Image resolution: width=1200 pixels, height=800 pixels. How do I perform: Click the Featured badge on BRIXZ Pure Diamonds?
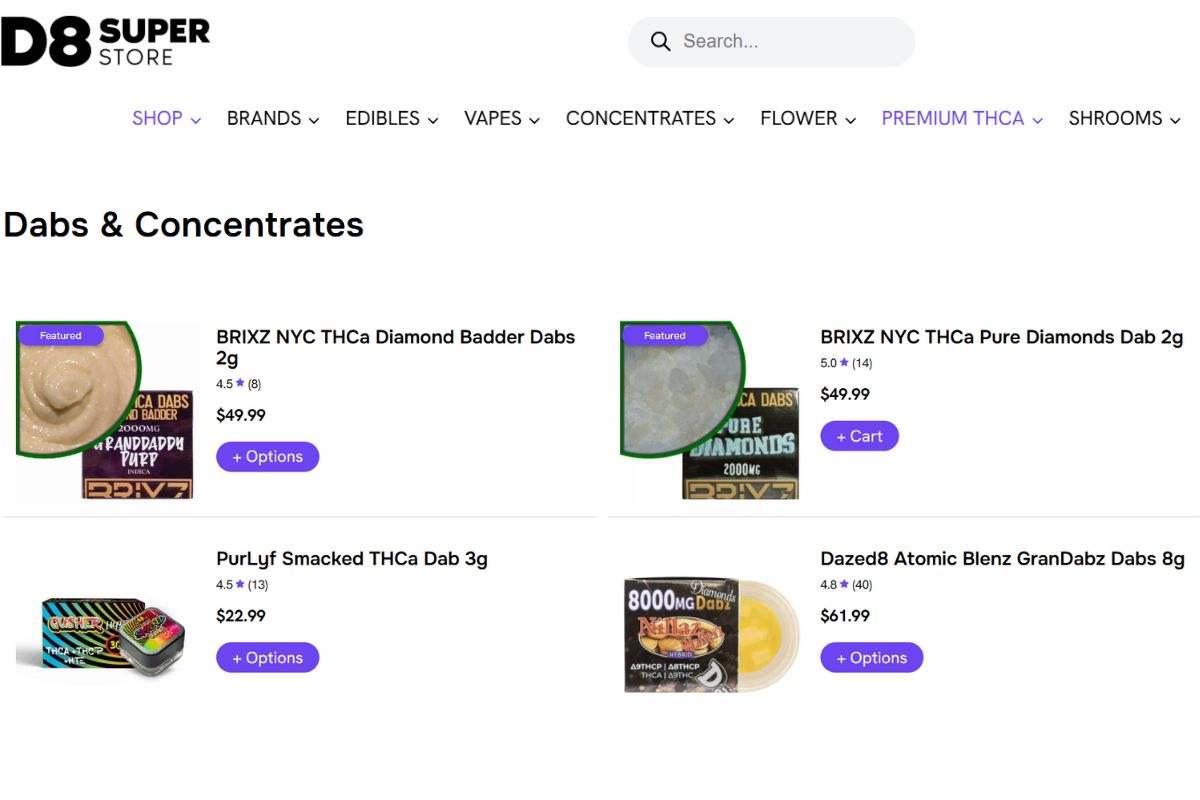[663, 335]
